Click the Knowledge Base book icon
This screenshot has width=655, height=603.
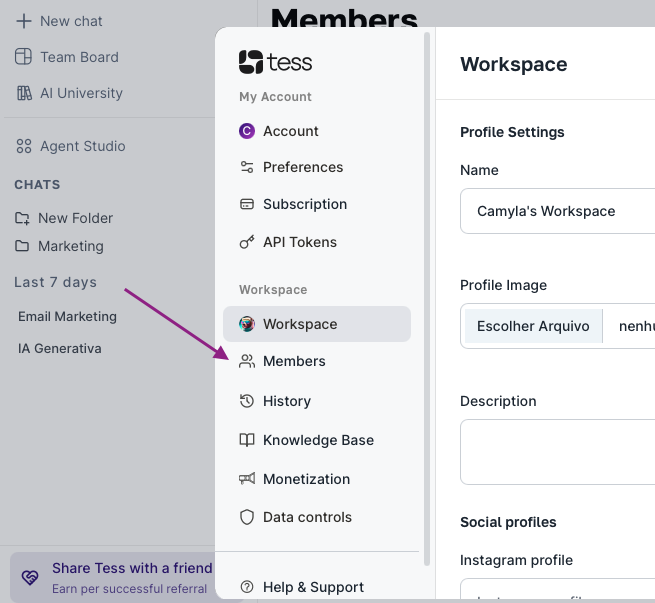(x=247, y=440)
